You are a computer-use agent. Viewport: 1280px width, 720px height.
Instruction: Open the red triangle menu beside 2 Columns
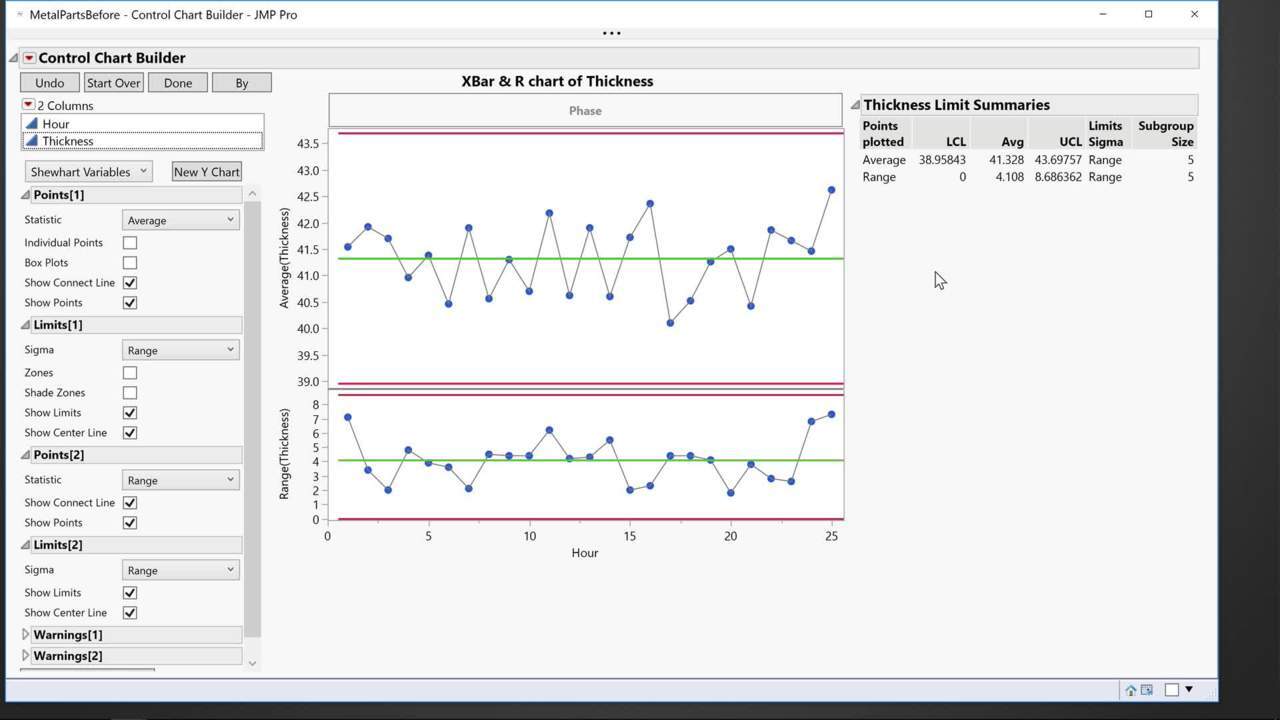point(28,105)
